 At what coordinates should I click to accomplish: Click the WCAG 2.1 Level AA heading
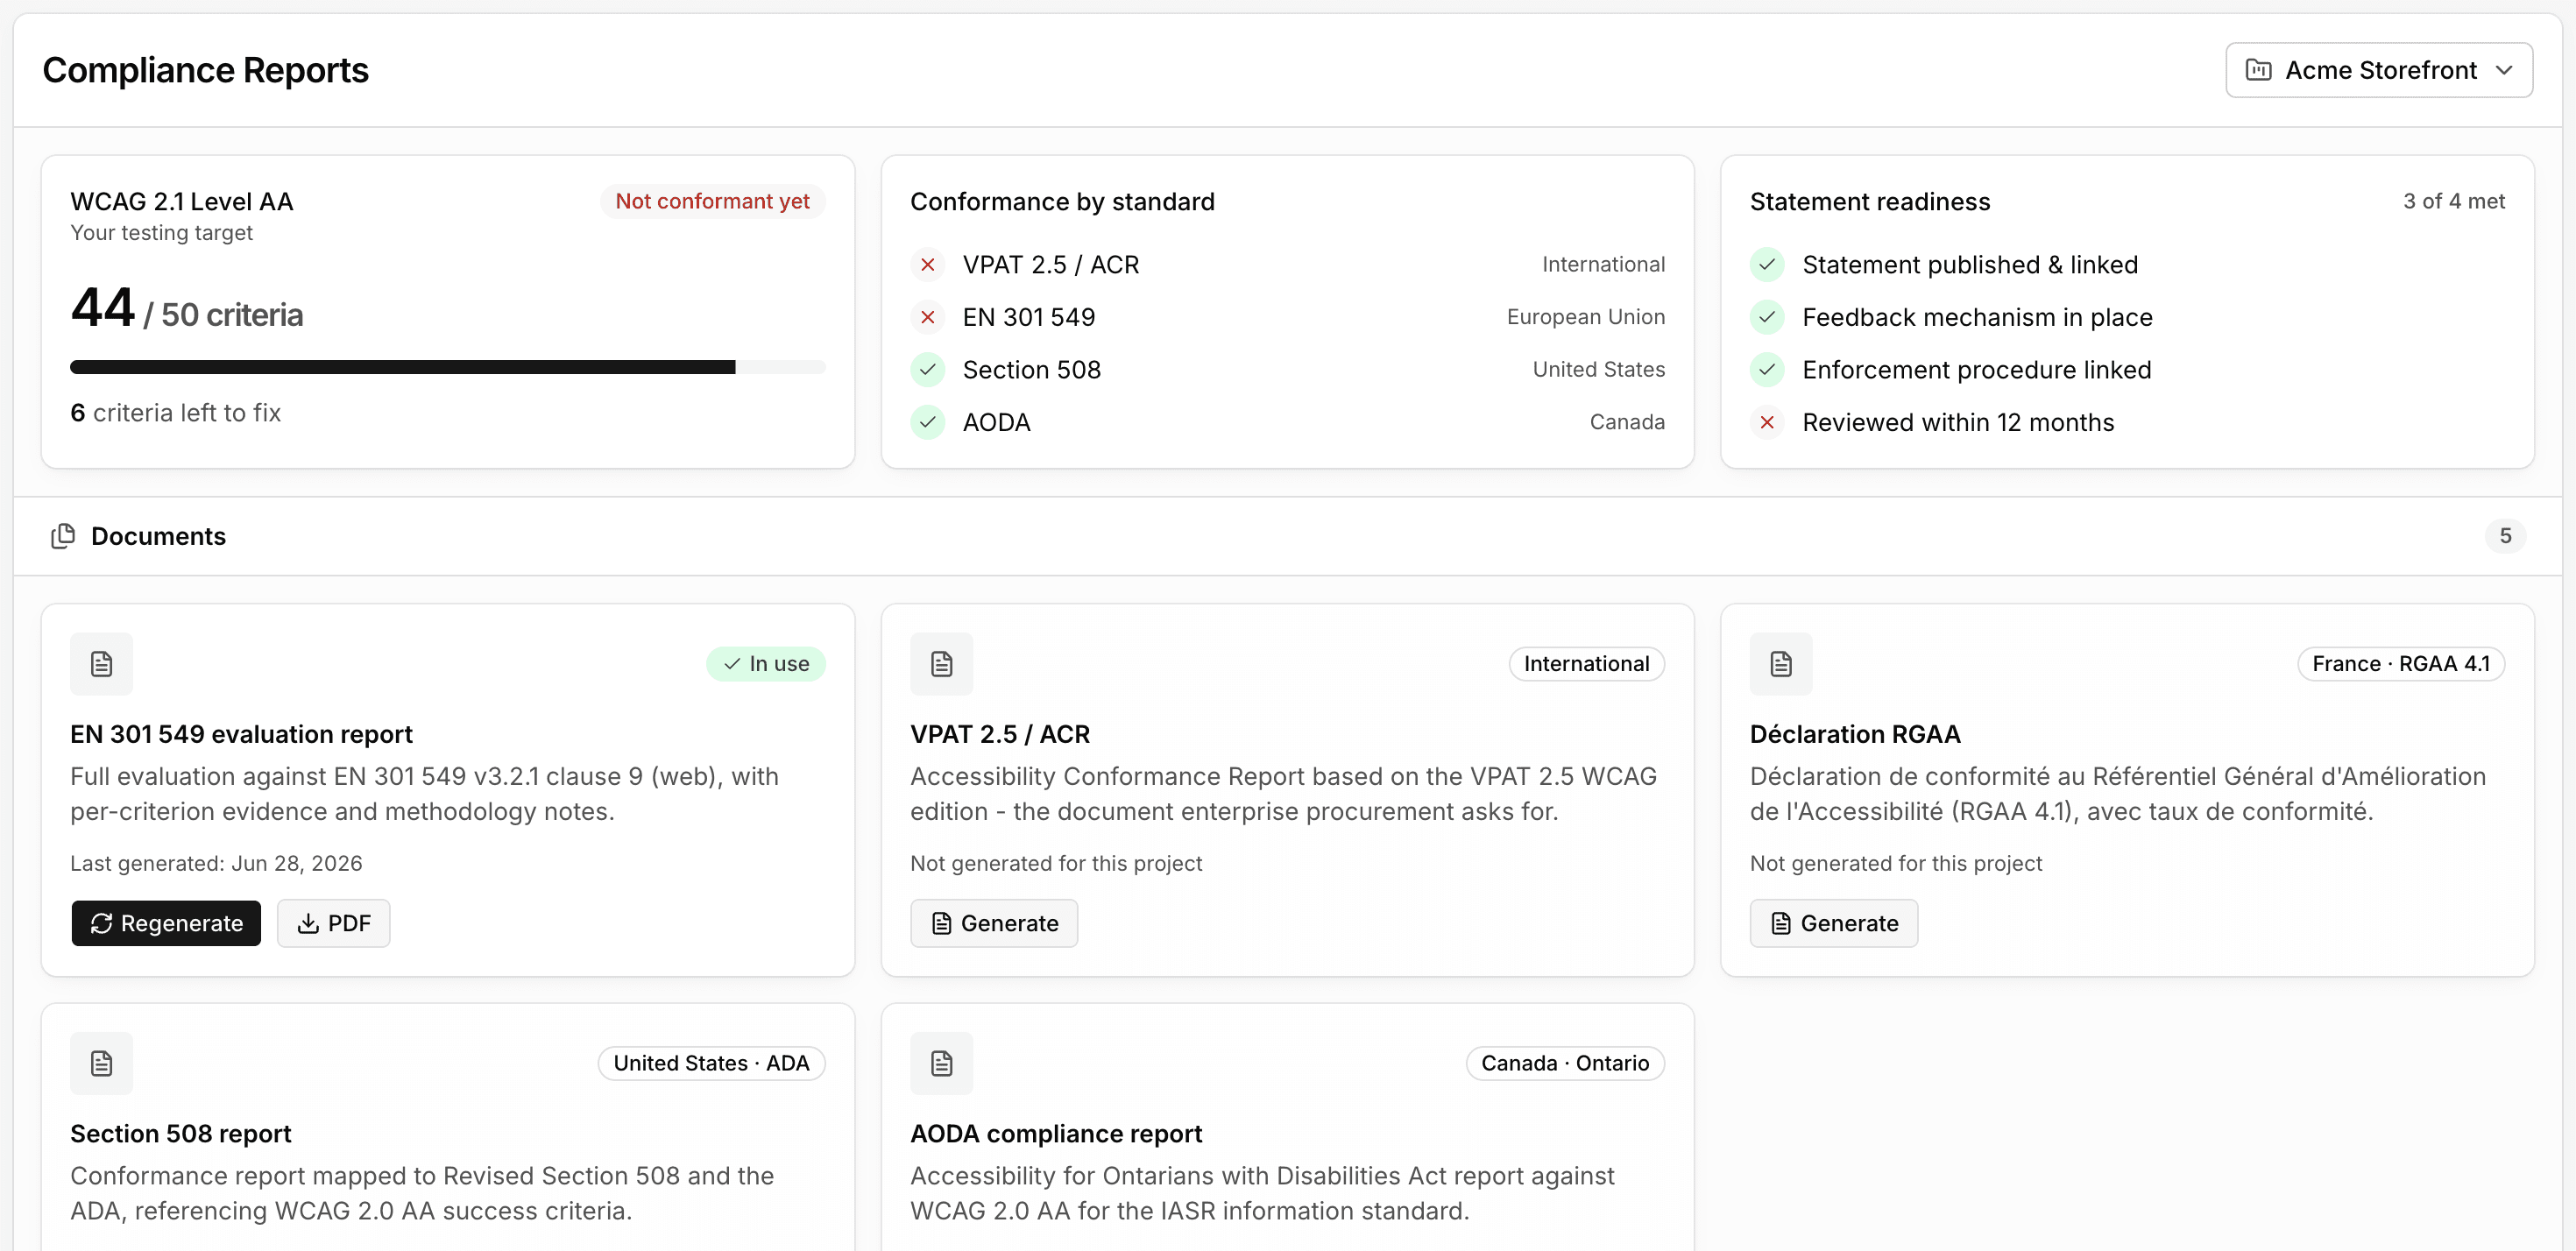point(182,201)
